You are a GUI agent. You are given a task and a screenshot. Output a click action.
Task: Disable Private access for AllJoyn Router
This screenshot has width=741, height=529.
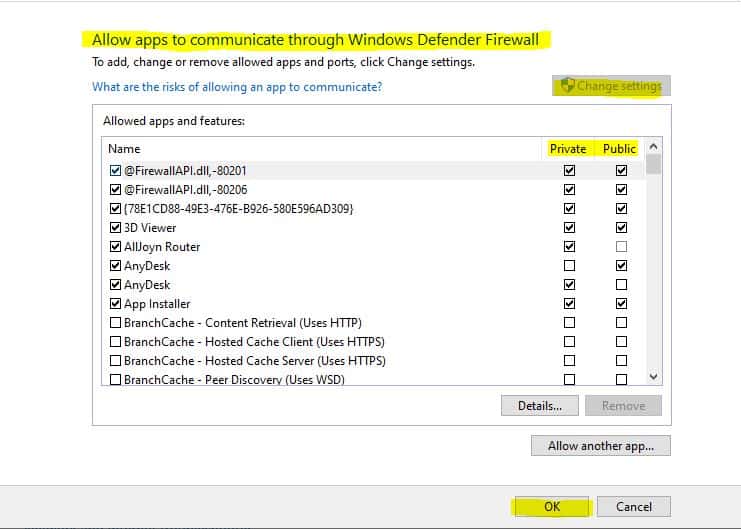coord(569,246)
